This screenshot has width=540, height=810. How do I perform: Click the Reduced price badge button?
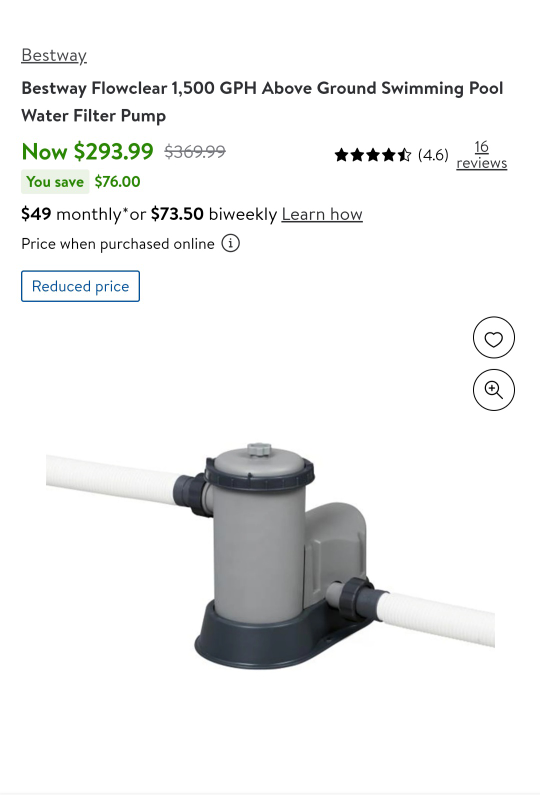click(x=81, y=286)
